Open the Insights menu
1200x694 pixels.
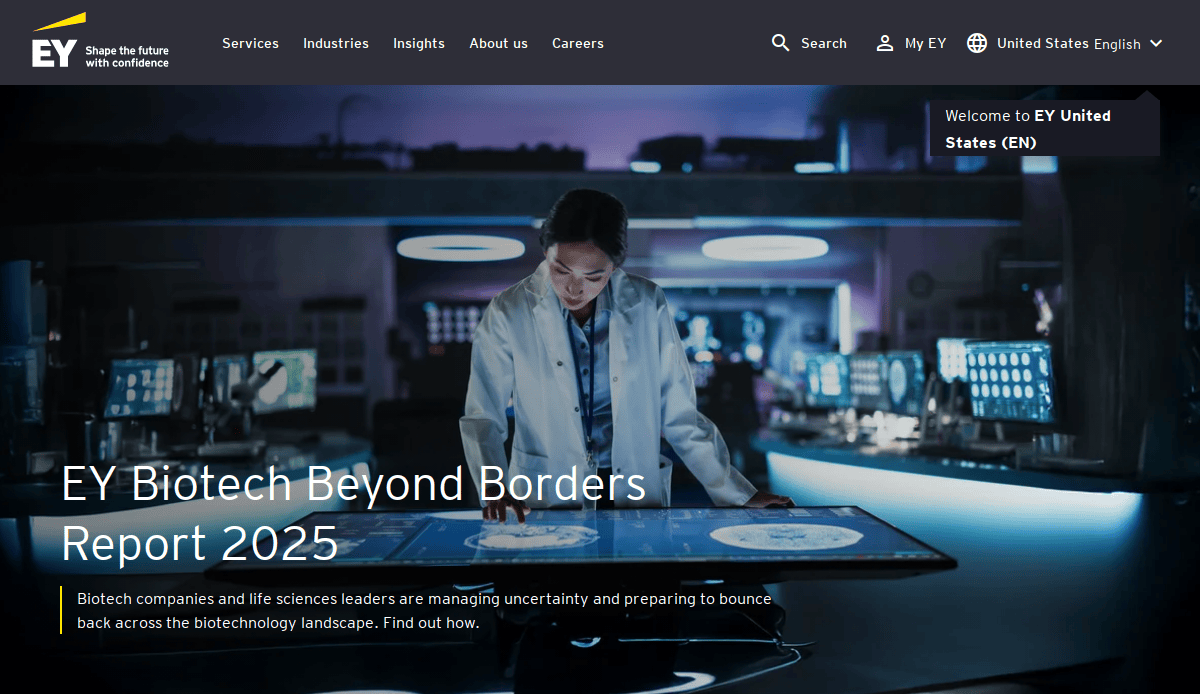[x=418, y=43]
